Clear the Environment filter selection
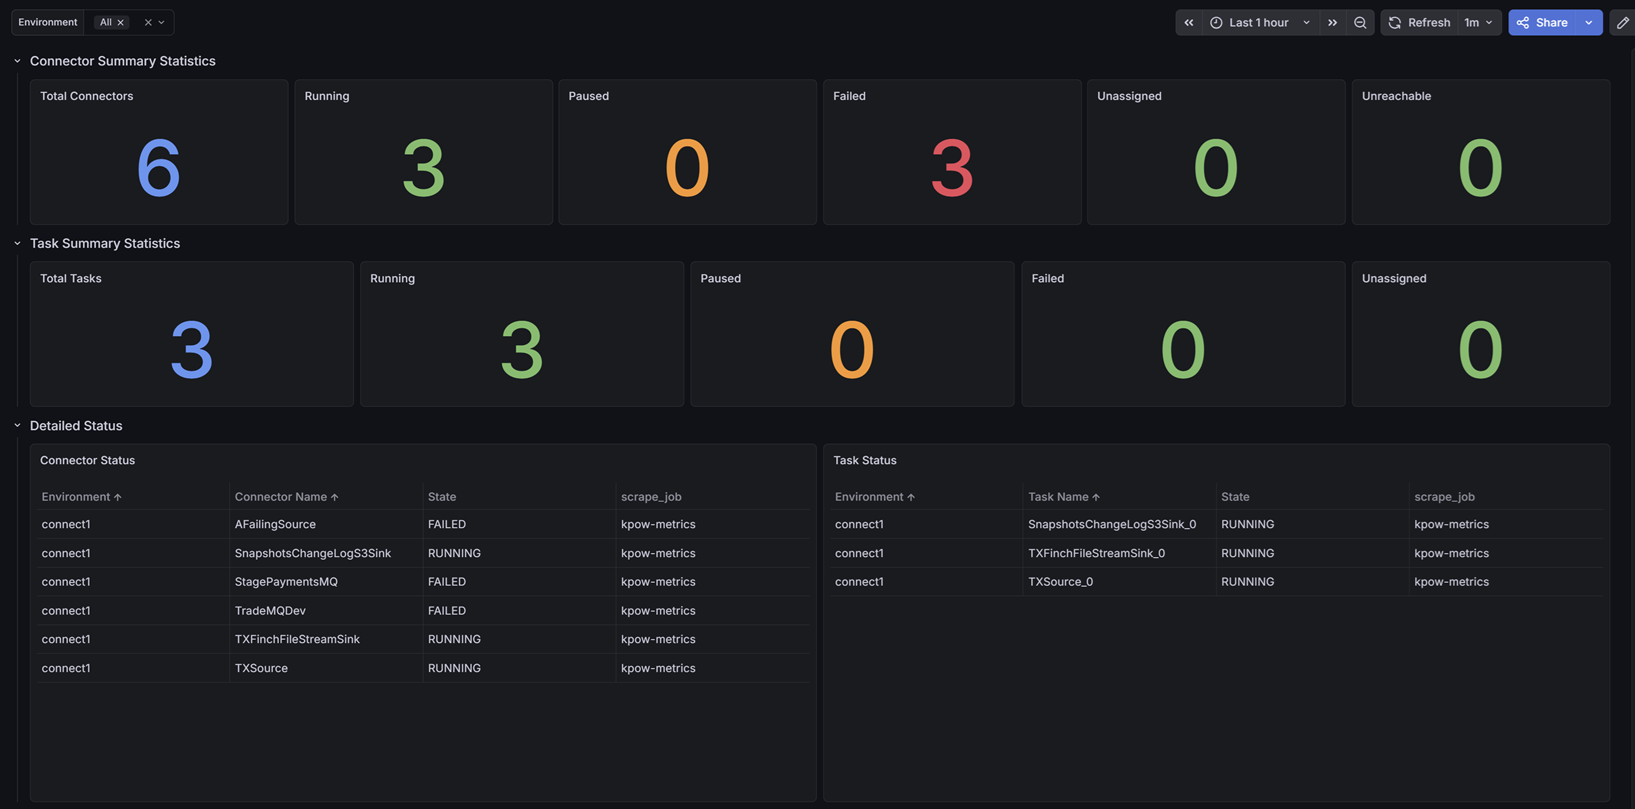The image size is (1635, 809). click(x=148, y=22)
